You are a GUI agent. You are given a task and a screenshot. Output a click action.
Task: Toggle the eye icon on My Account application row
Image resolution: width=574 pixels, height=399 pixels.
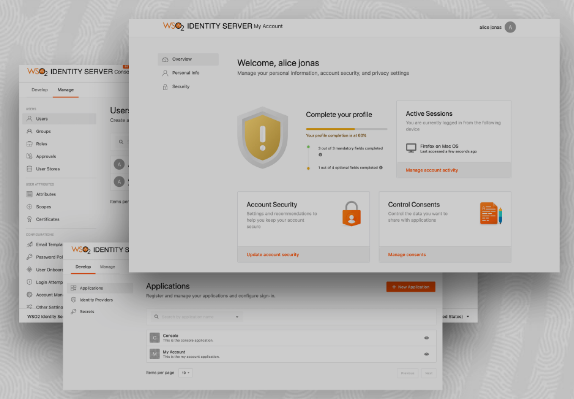(x=426, y=354)
